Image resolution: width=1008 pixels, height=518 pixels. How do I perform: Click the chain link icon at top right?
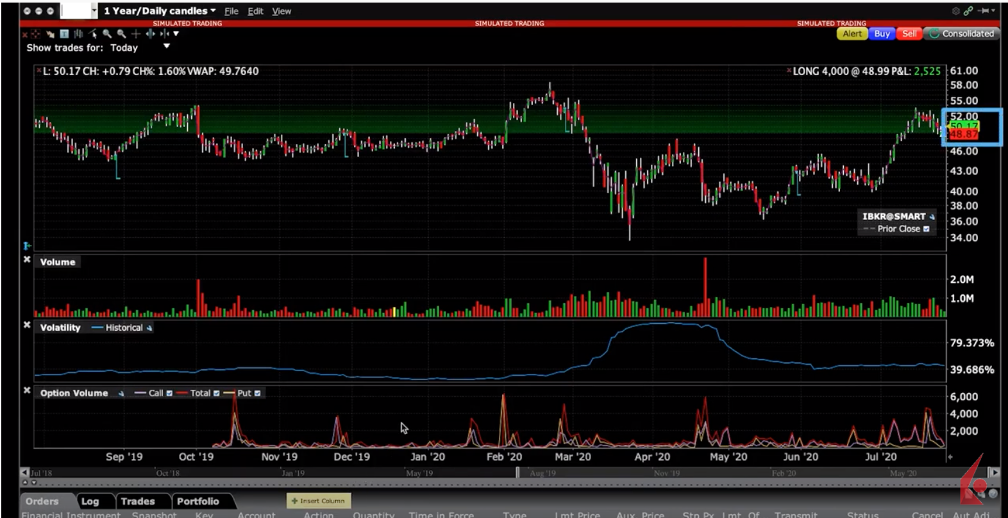[x=969, y=10]
